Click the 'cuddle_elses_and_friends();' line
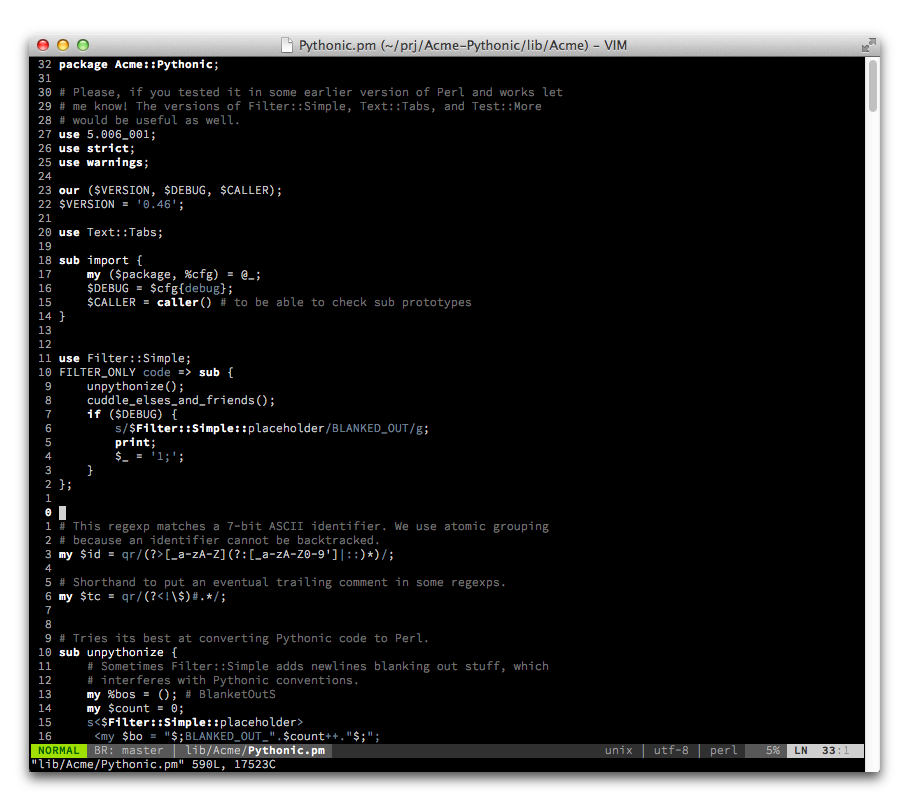The height and width of the screenshot is (807, 909). pyautogui.click(x=181, y=400)
